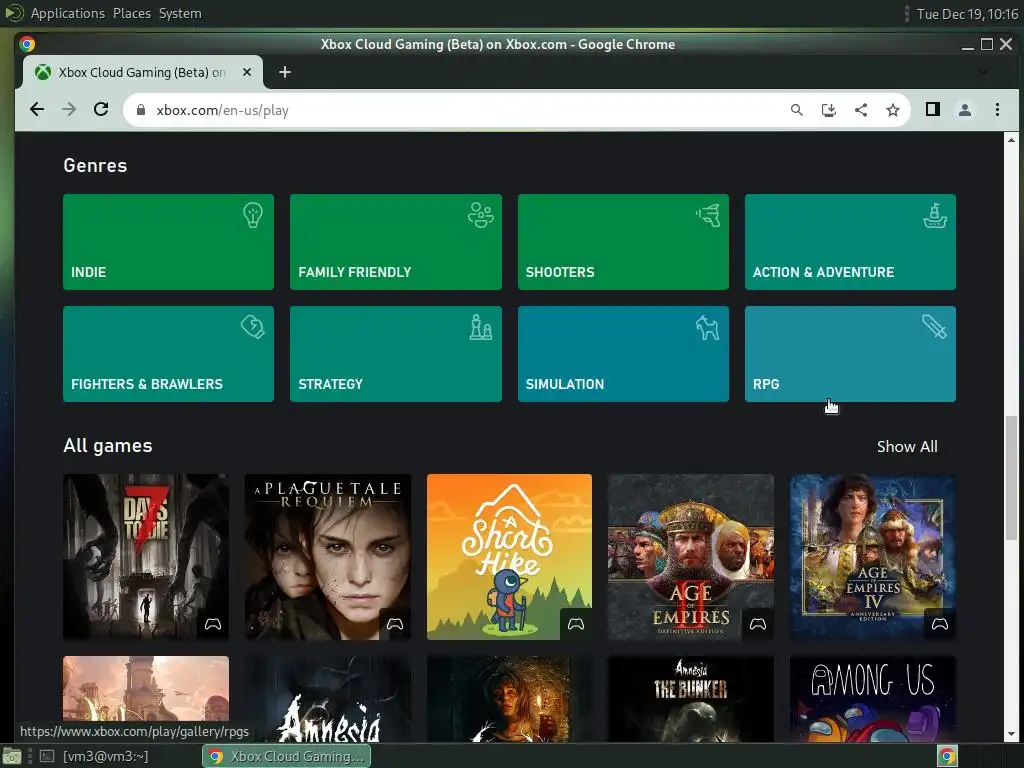The height and width of the screenshot is (768, 1024).
Task: Click the scrollbar down arrow
Action: click(1011, 734)
